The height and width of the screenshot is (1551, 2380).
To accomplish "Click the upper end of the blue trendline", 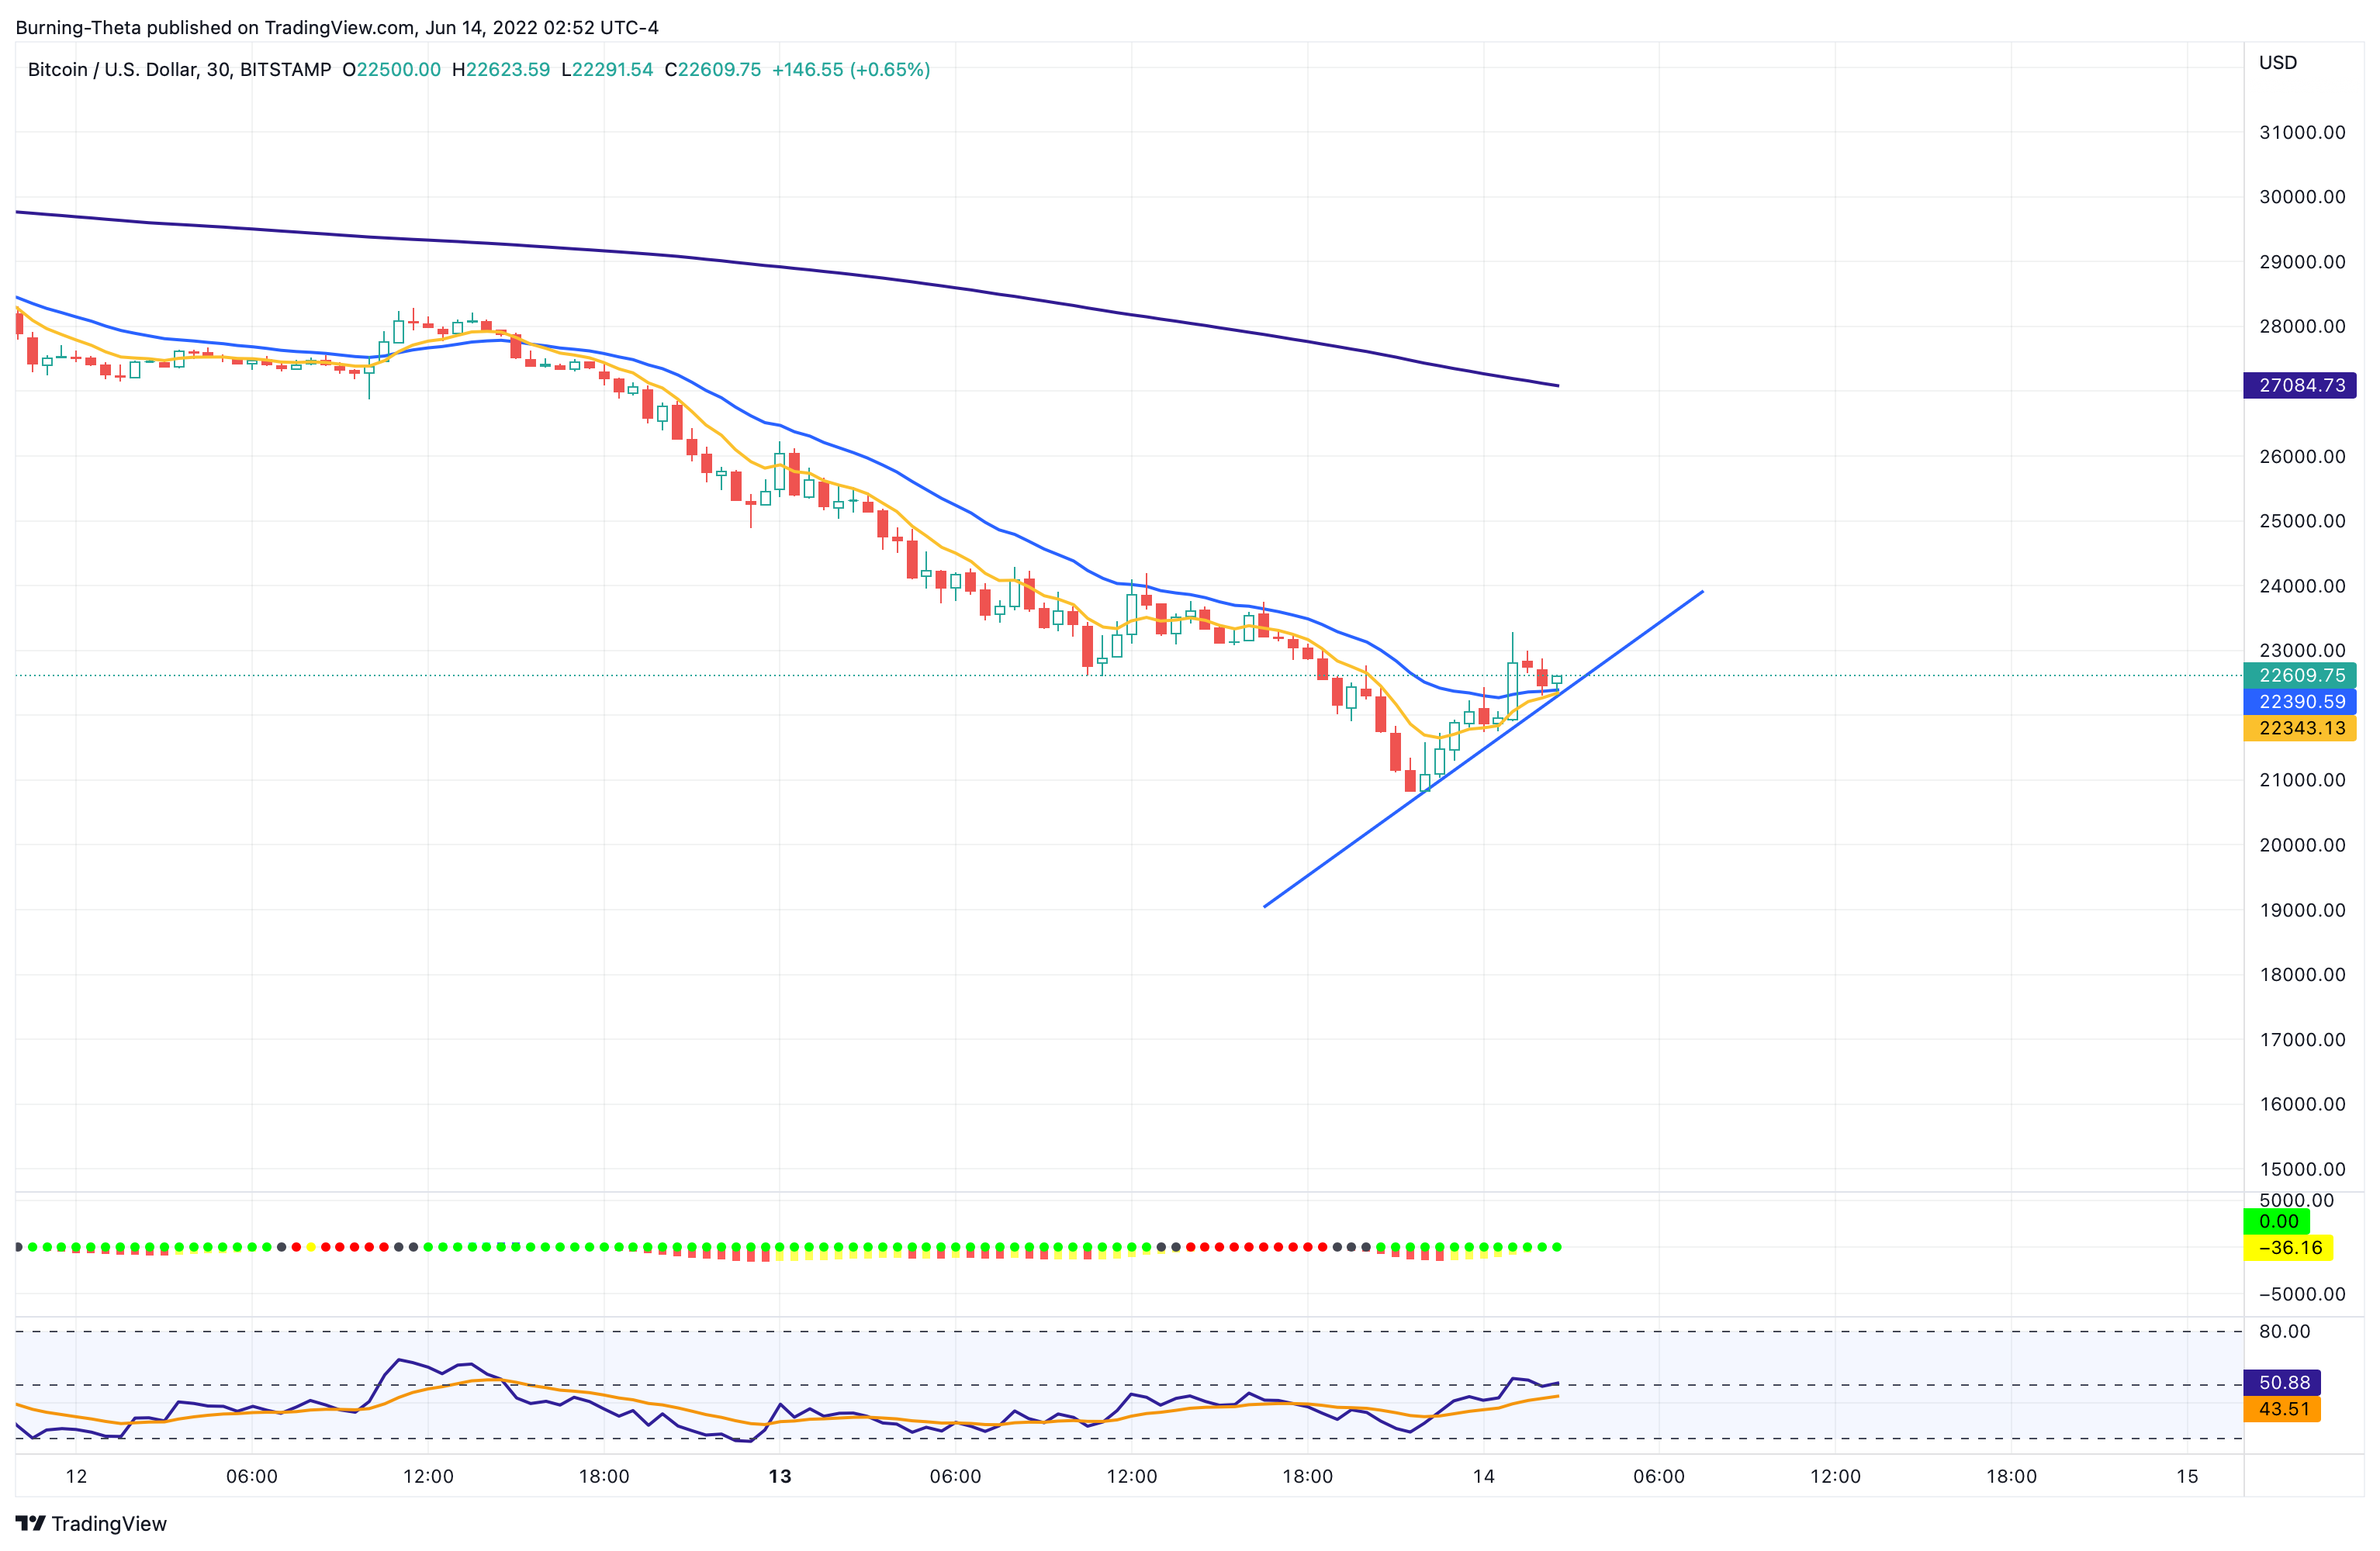I will point(1702,591).
